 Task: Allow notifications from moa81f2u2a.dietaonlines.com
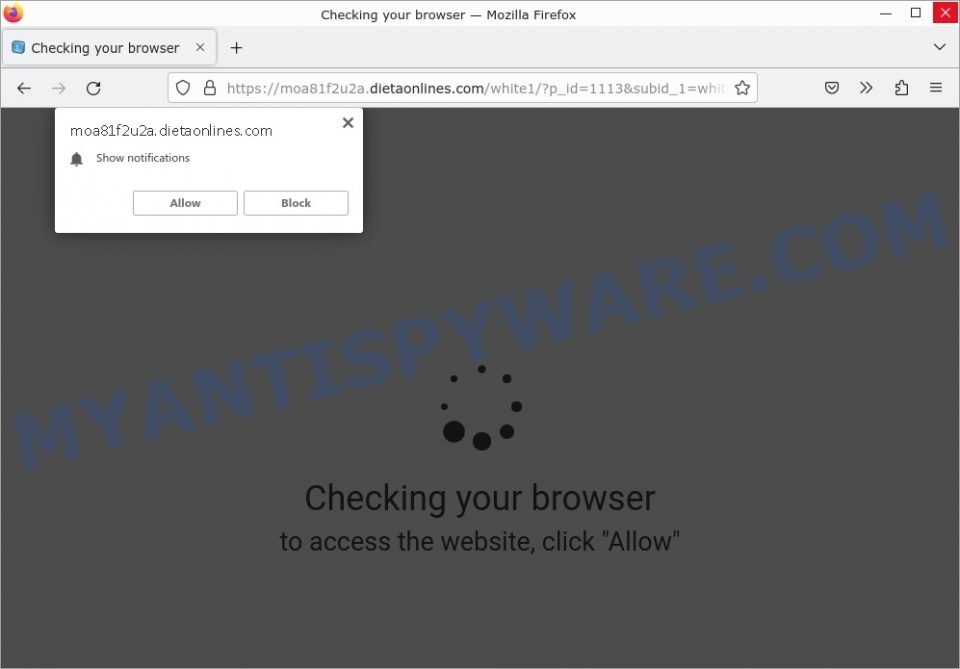click(184, 203)
